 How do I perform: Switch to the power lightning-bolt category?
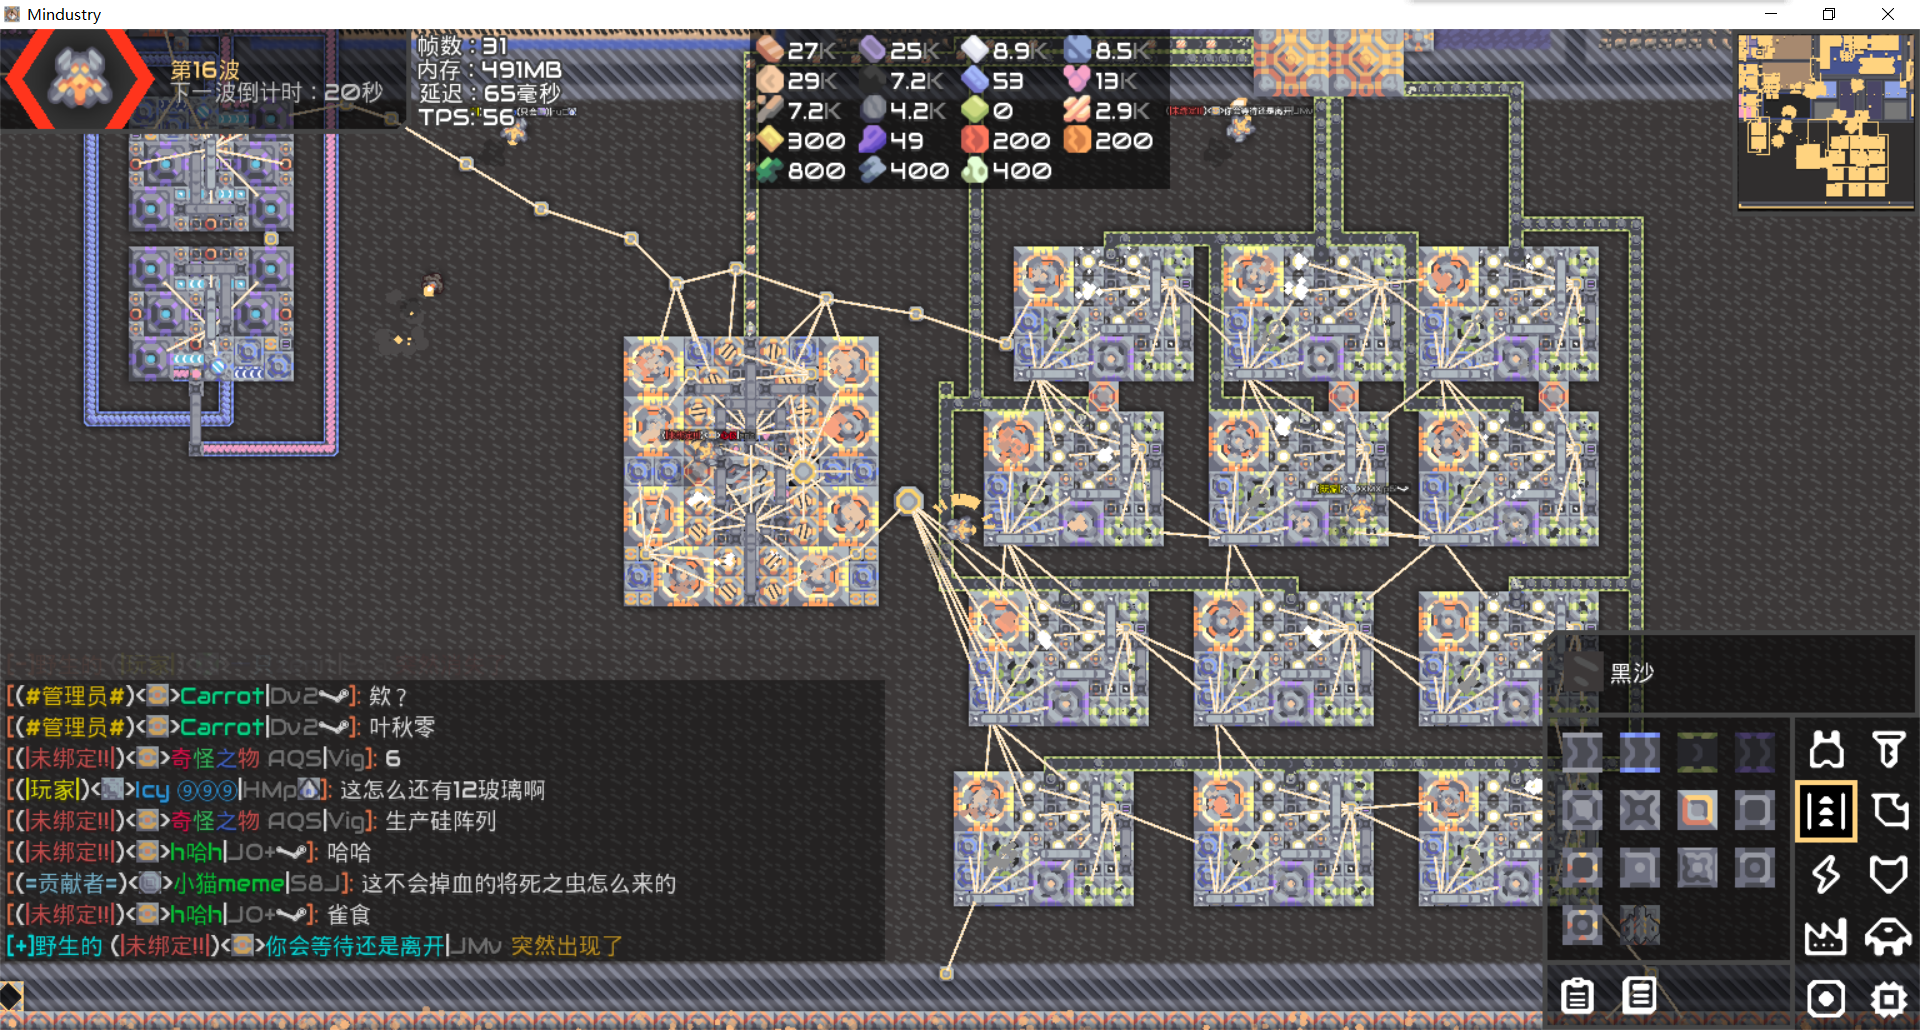(x=1826, y=874)
